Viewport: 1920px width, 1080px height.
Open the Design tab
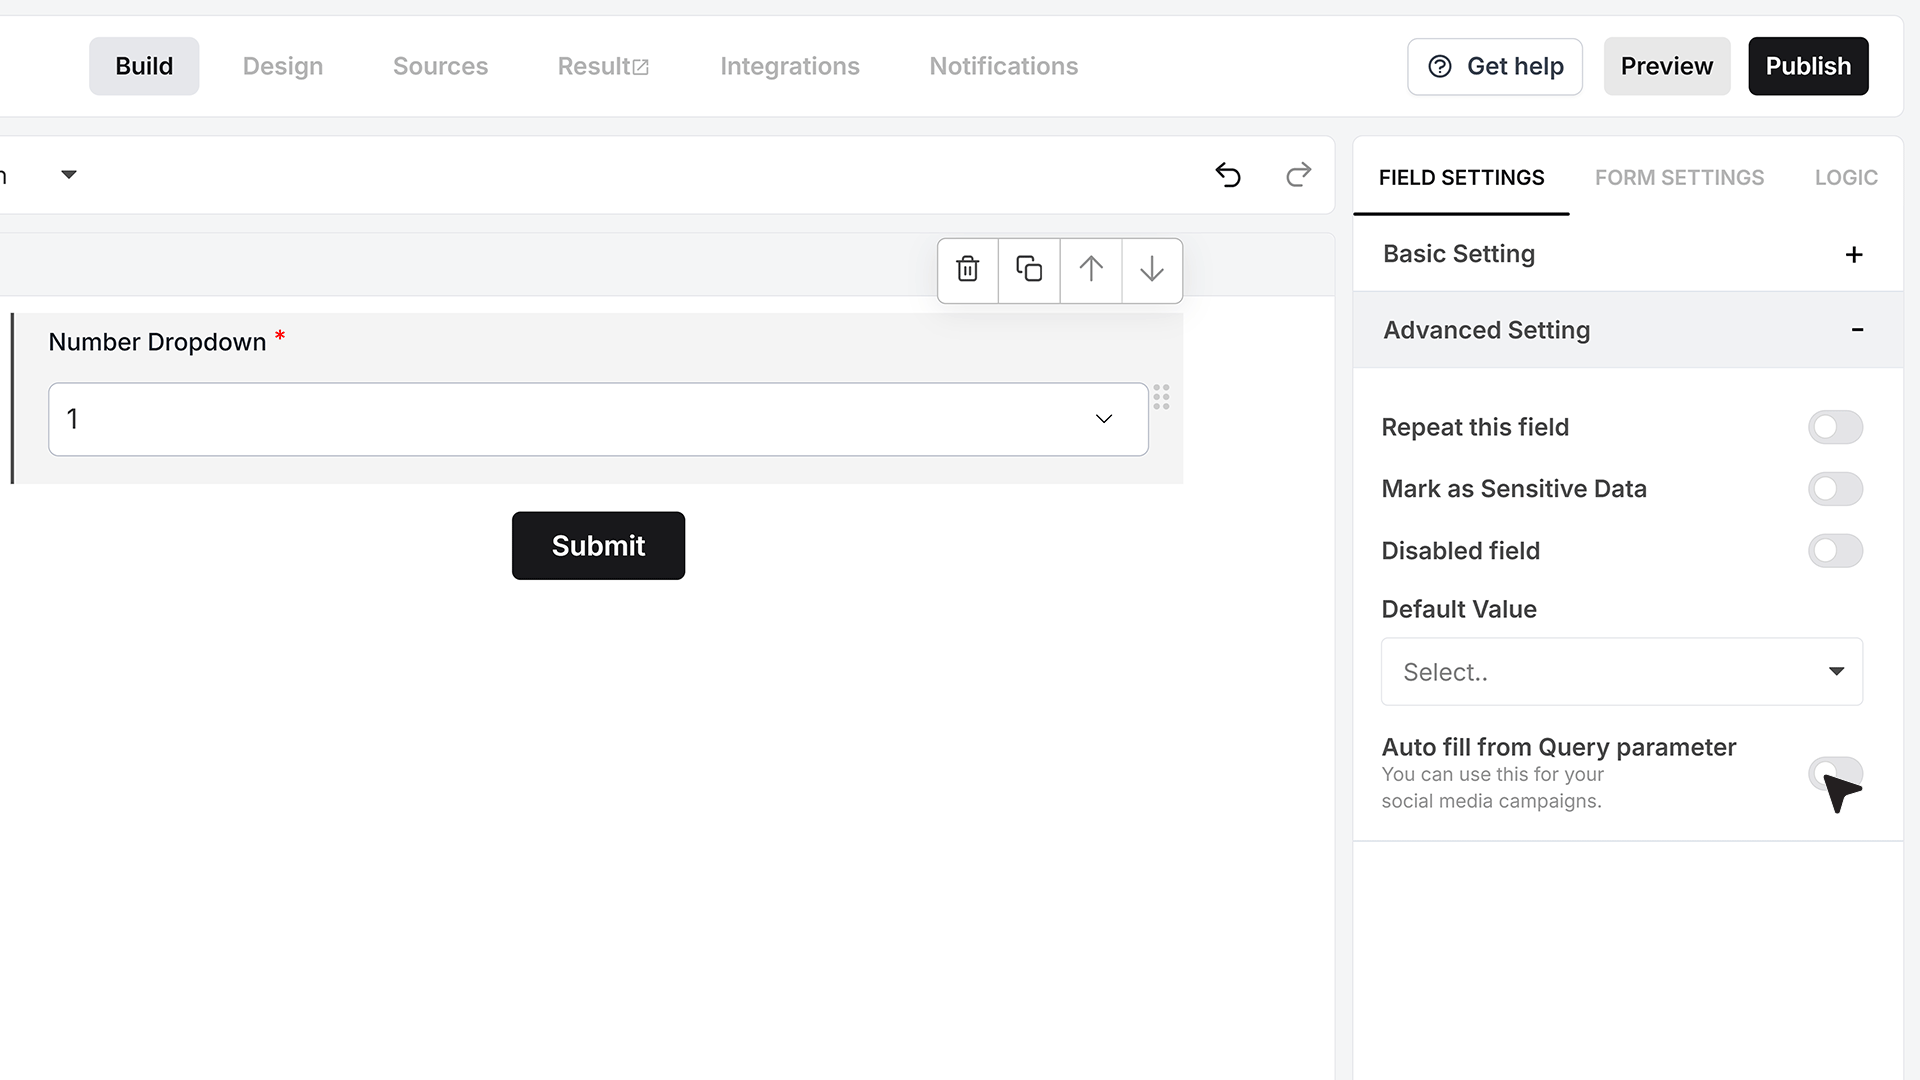[283, 66]
